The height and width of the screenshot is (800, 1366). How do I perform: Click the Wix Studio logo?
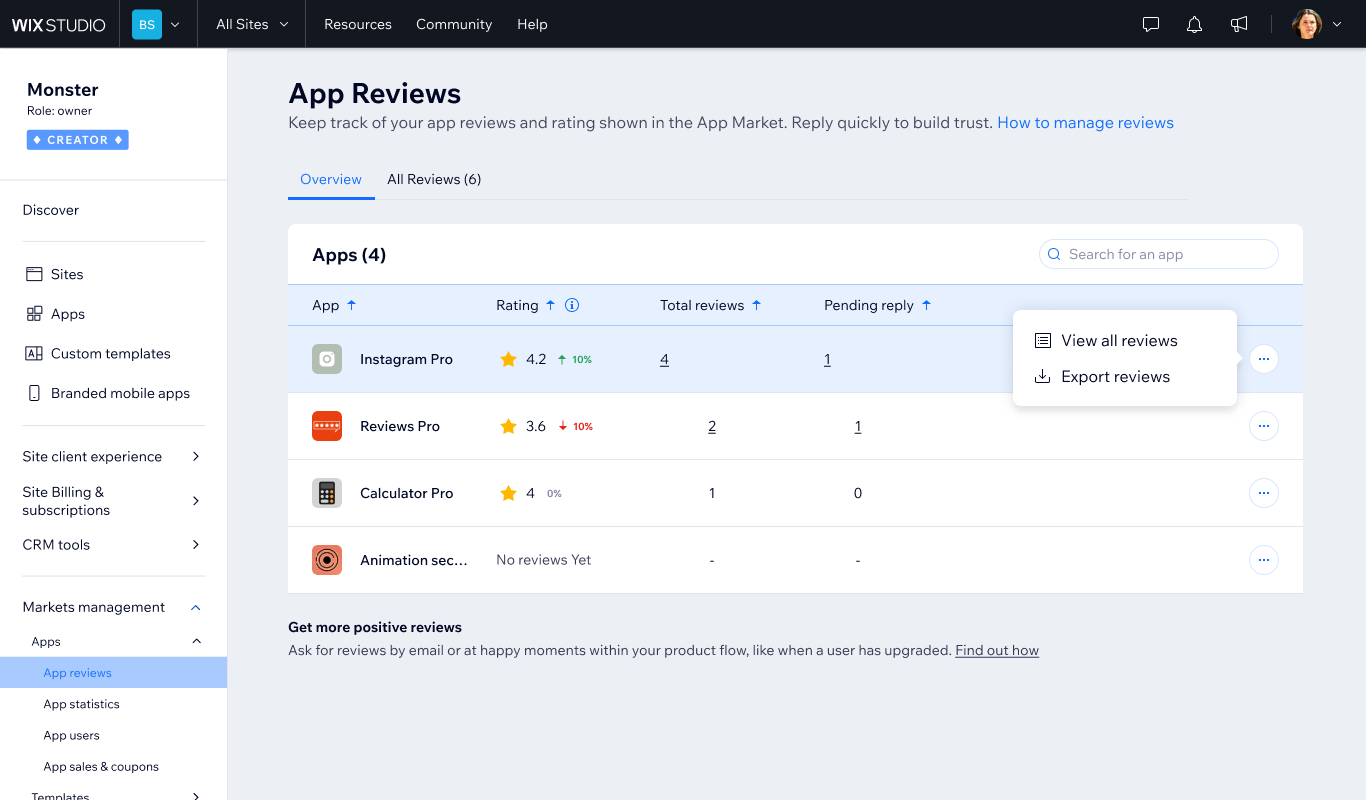point(59,25)
